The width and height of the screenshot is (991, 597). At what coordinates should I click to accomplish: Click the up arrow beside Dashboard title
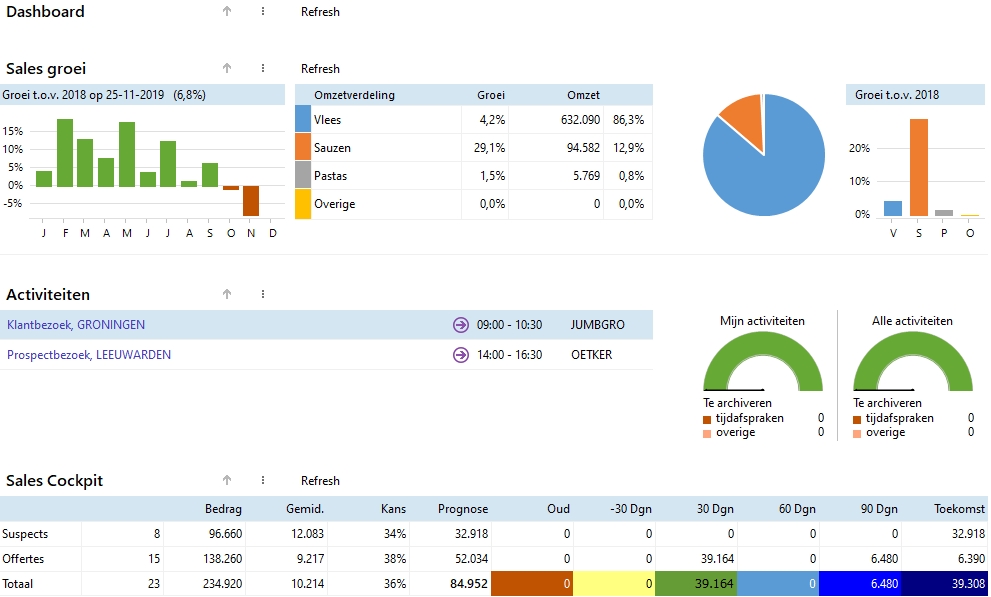click(x=227, y=12)
